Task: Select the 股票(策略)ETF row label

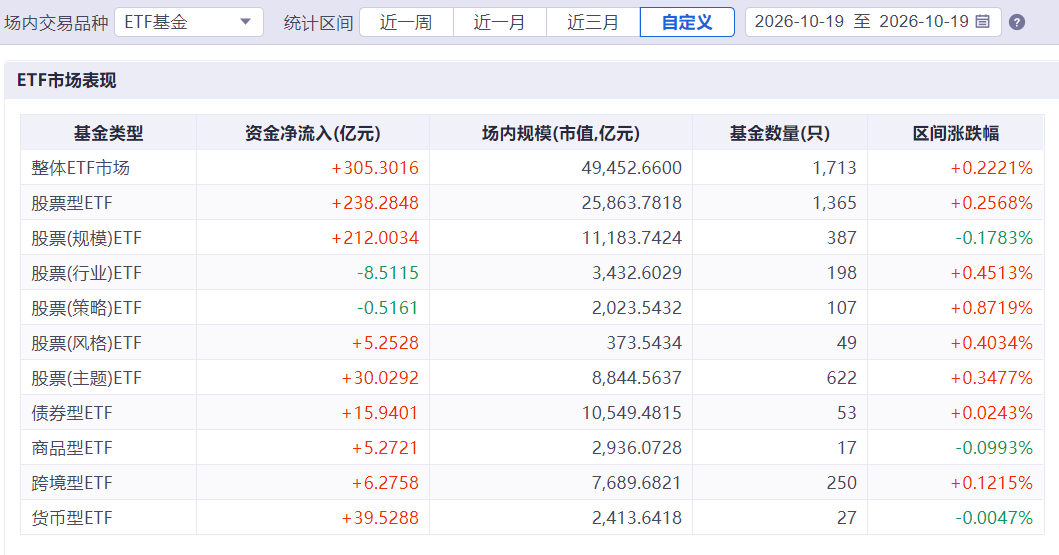Action: click(86, 308)
